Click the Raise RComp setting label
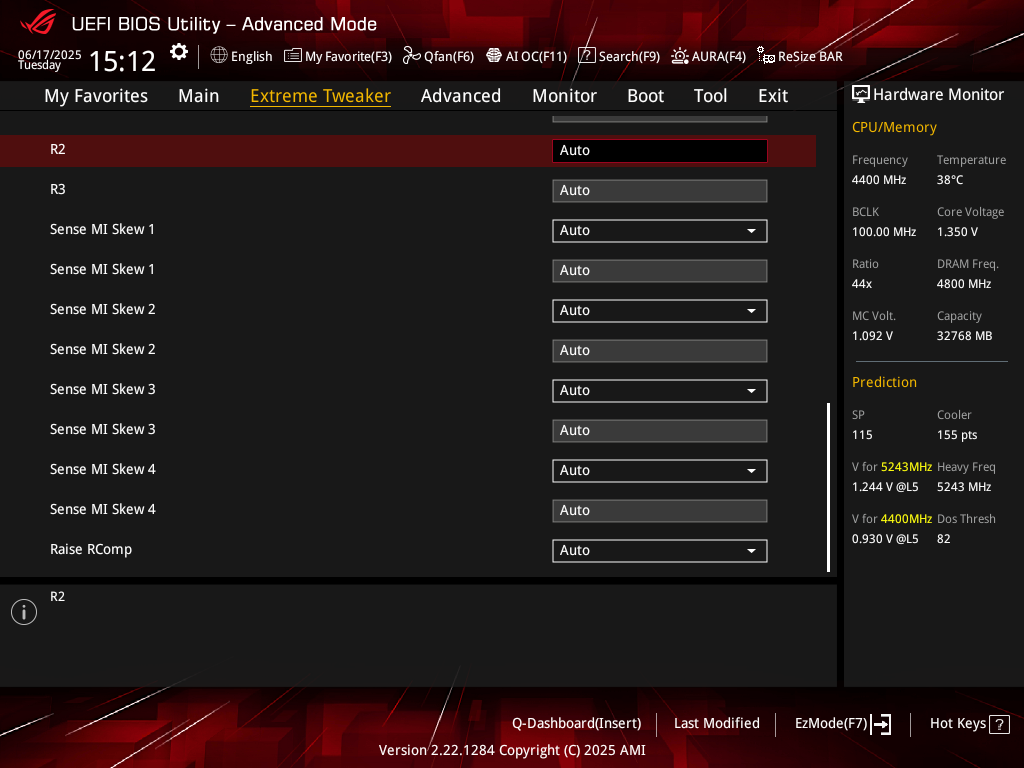This screenshot has width=1024, height=768. click(91, 550)
